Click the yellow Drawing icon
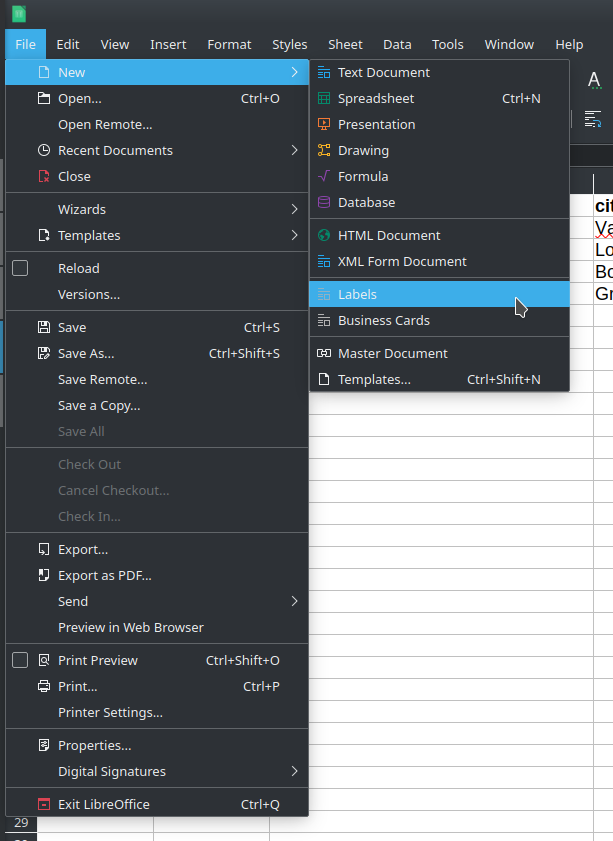Screen dimensions: 613x841 click(x=324, y=150)
